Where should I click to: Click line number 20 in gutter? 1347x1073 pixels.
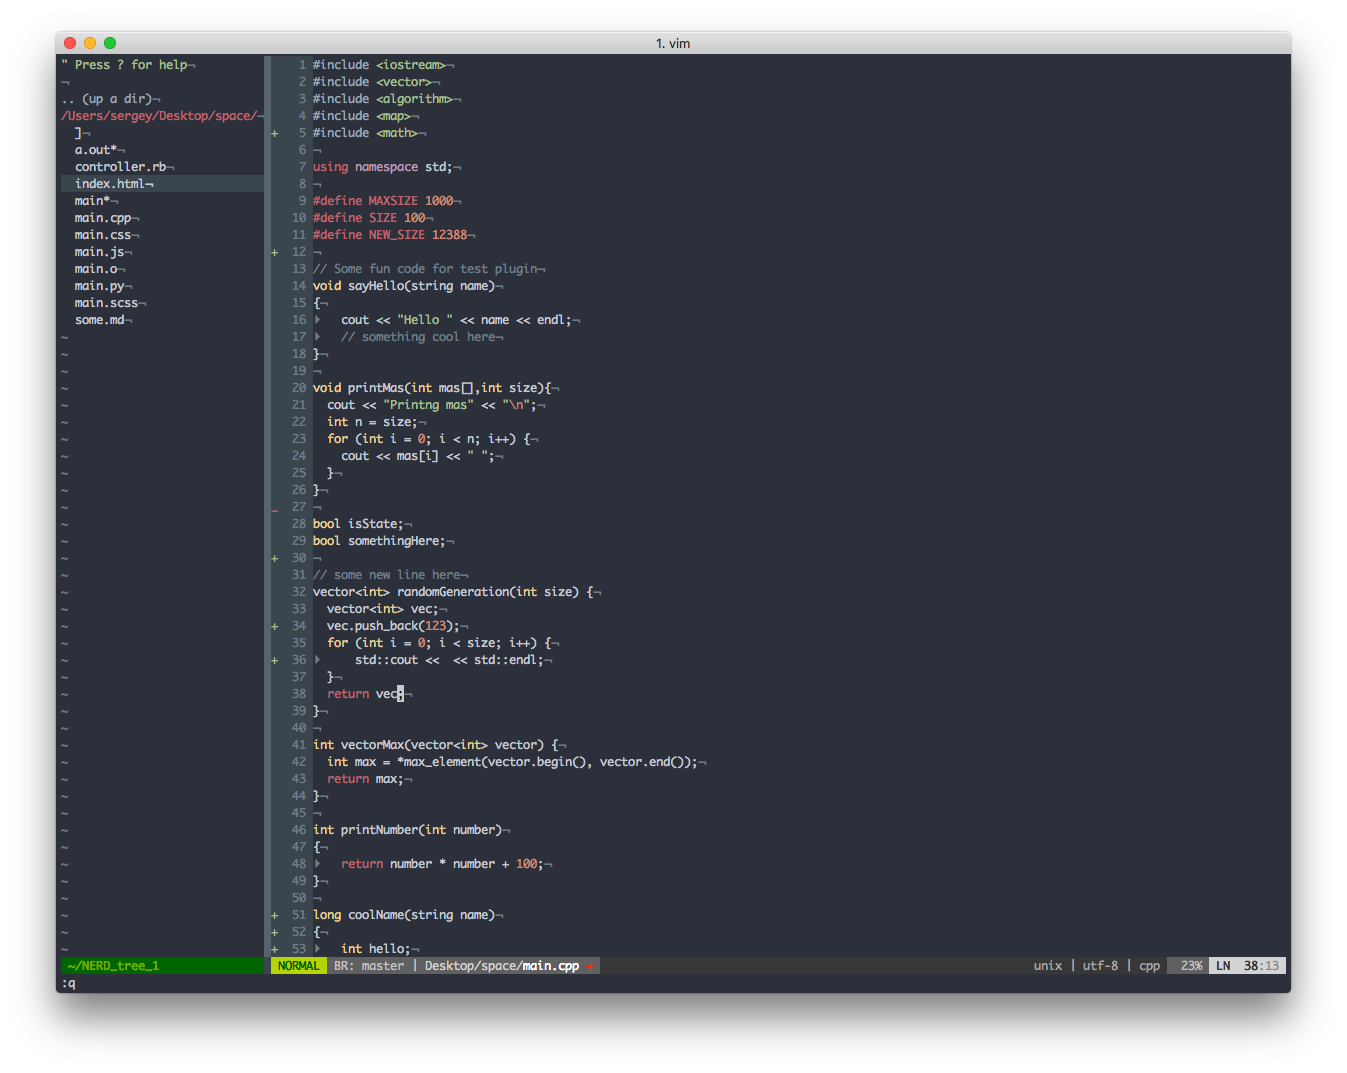tap(299, 388)
